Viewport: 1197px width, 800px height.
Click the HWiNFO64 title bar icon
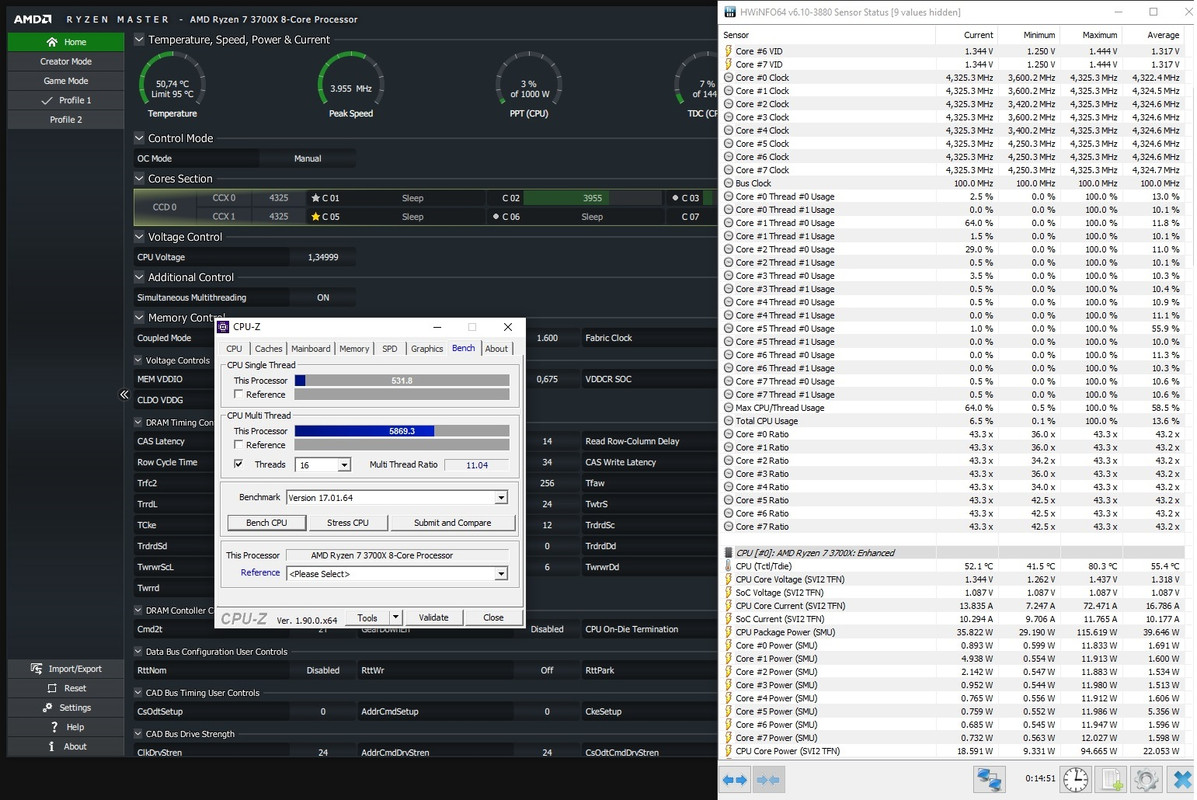(730, 12)
